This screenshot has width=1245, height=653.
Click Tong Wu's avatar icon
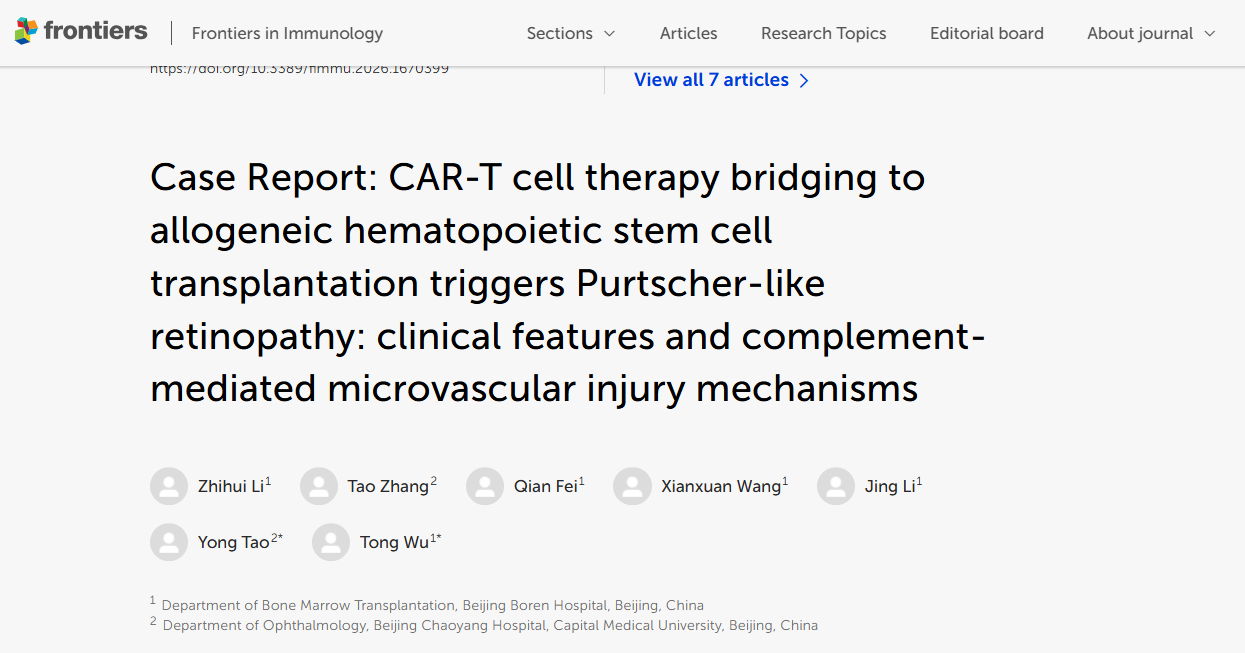click(331, 542)
